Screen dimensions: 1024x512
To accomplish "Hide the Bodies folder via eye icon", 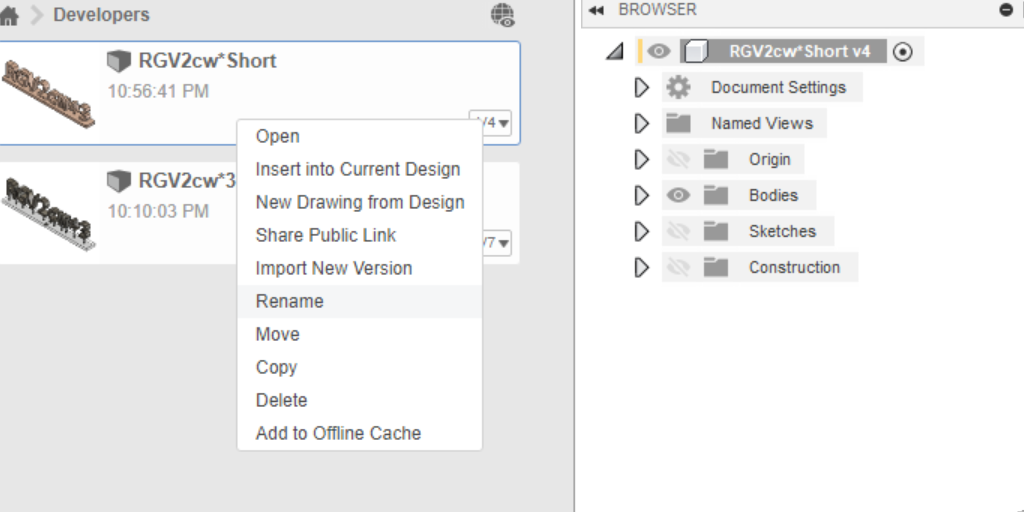I will [679, 196].
